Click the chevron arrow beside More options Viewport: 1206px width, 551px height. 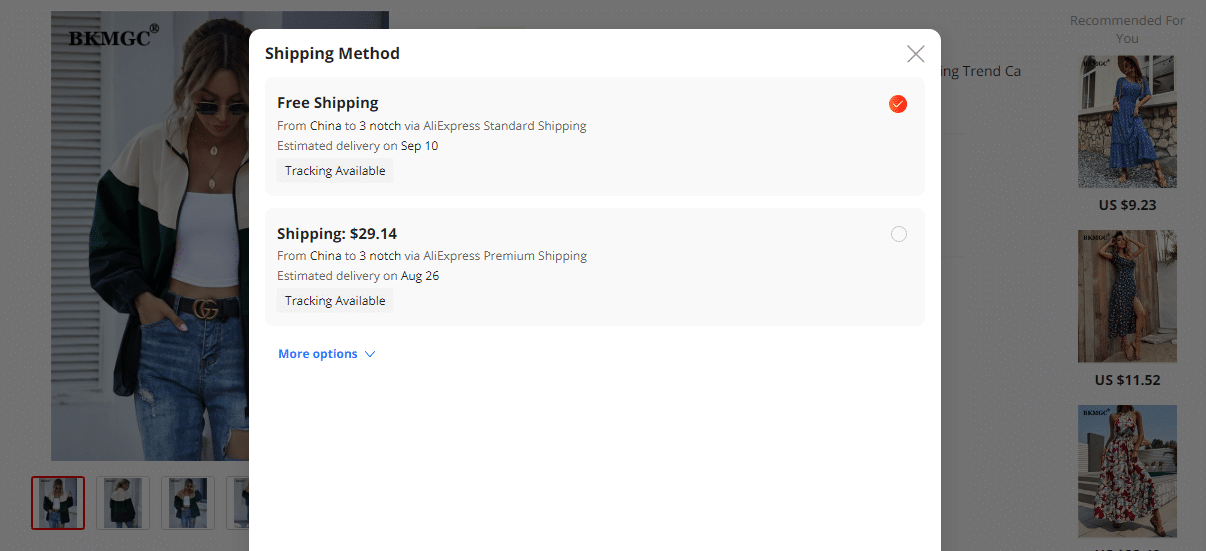[x=370, y=354]
